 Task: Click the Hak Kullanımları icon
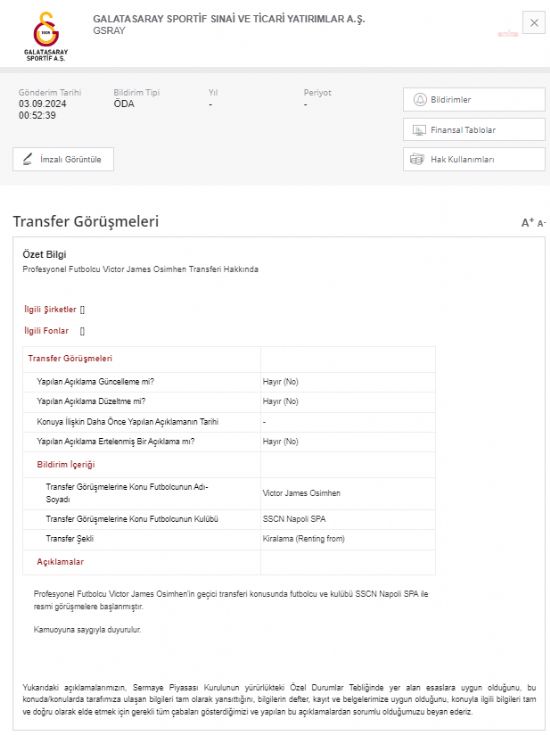point(417,159)
